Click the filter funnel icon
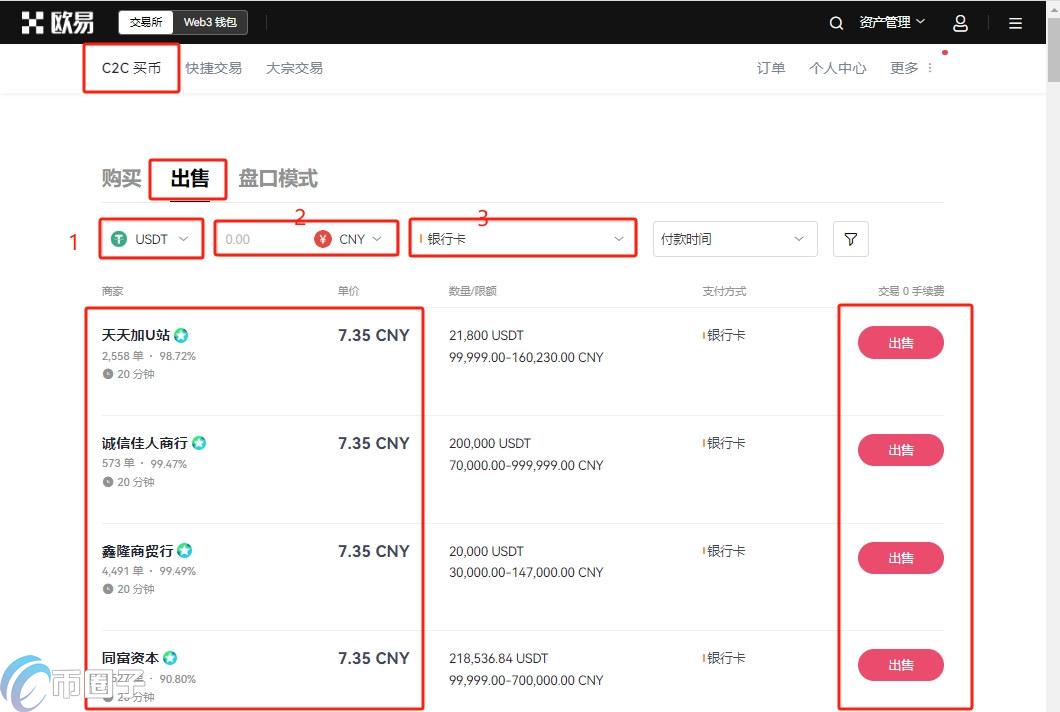 tap(850, 239)
